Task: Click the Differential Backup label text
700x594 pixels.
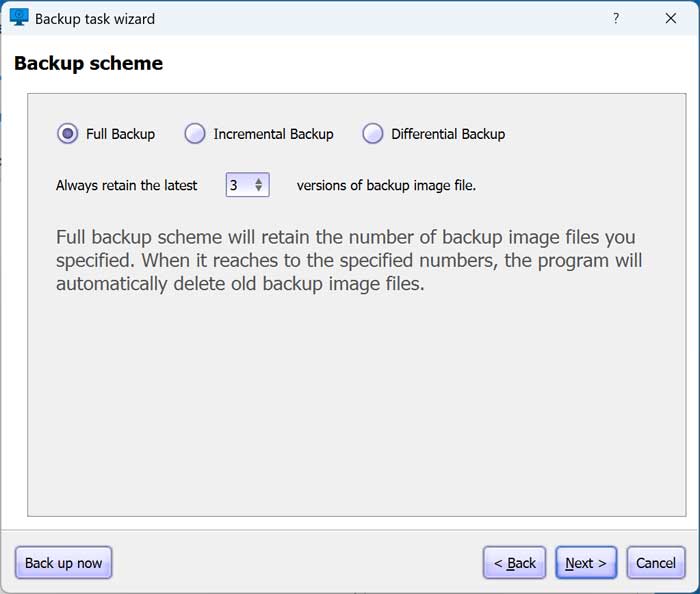Action: pyautogui.click(x=448, y=134)
